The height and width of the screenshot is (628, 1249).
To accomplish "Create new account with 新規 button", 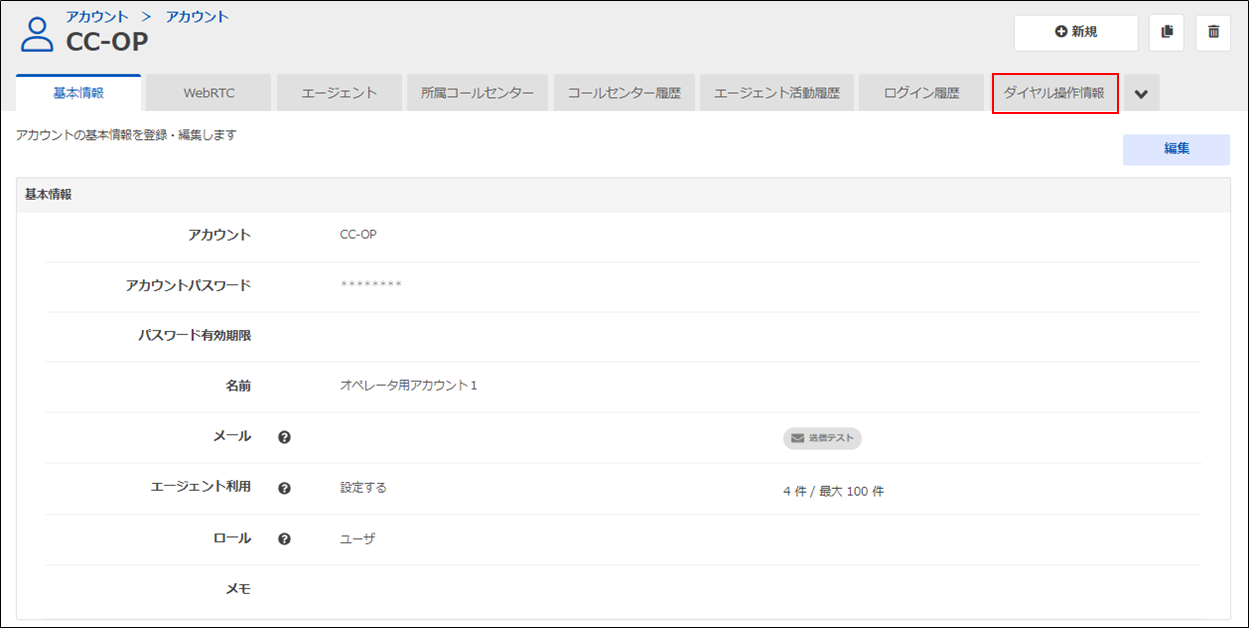I will pos(1076,32).
